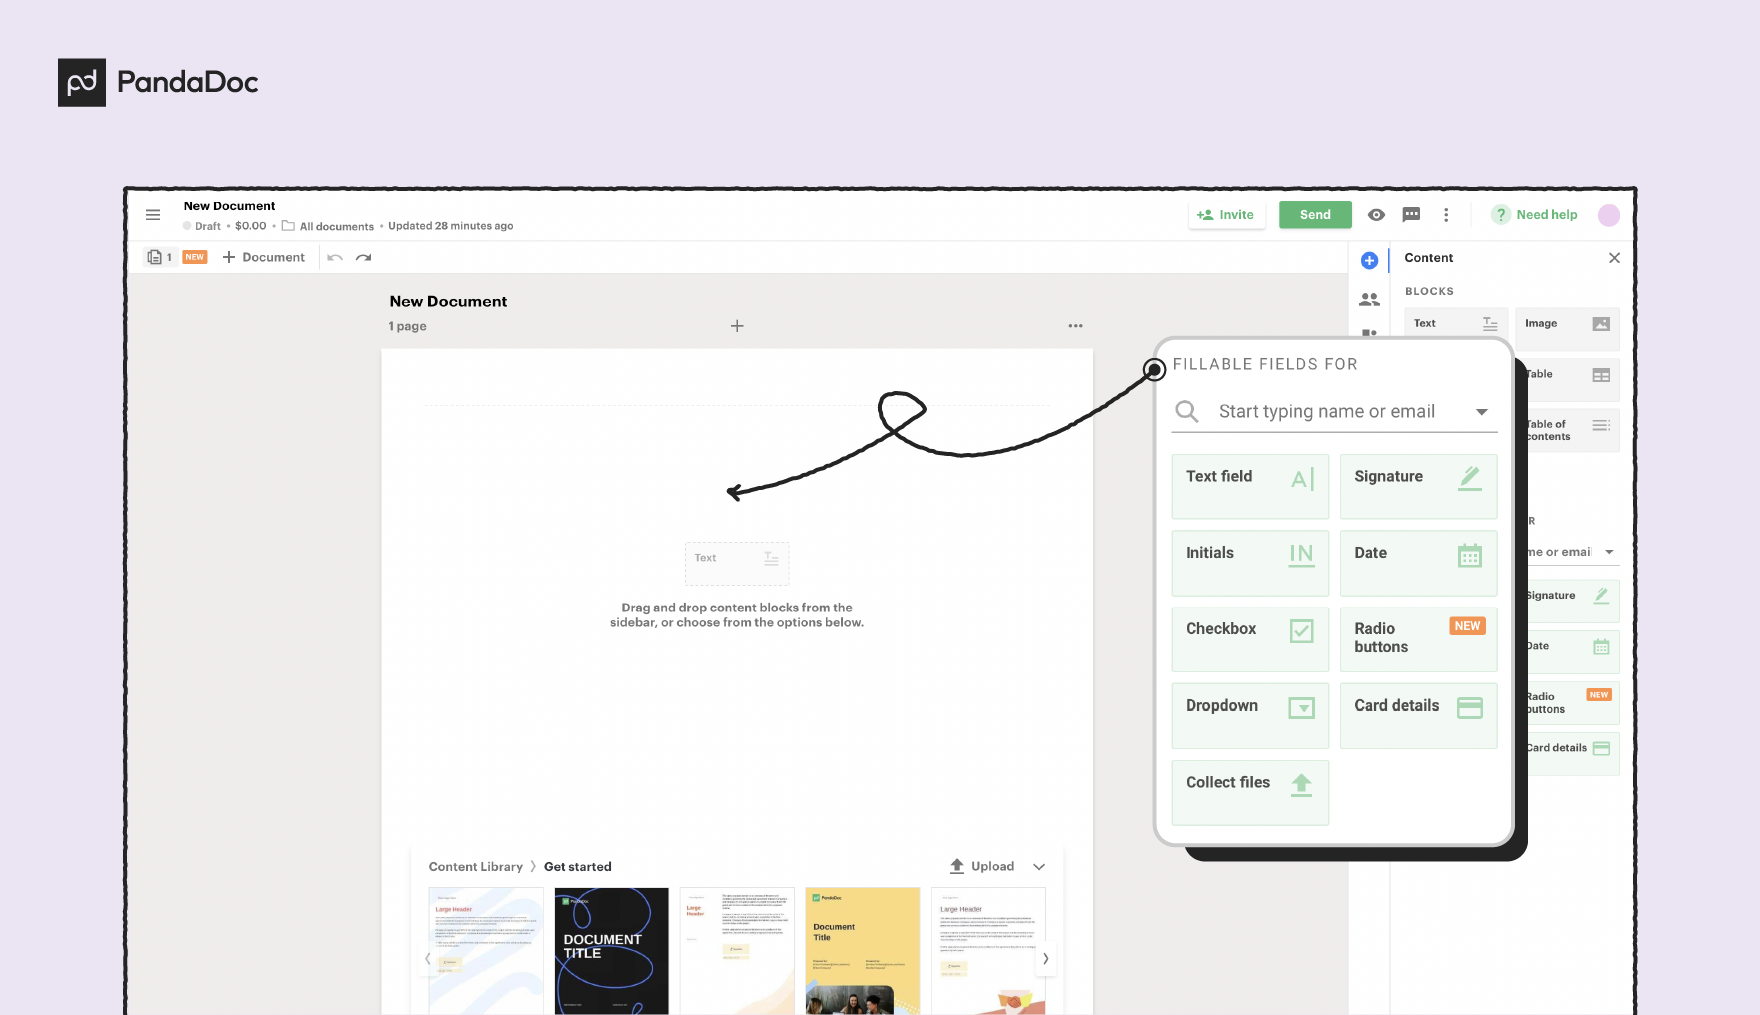This screenshot has width=1760, height=1015.
Task: Open the hamburger navigation menu
Action: point(152,214)
